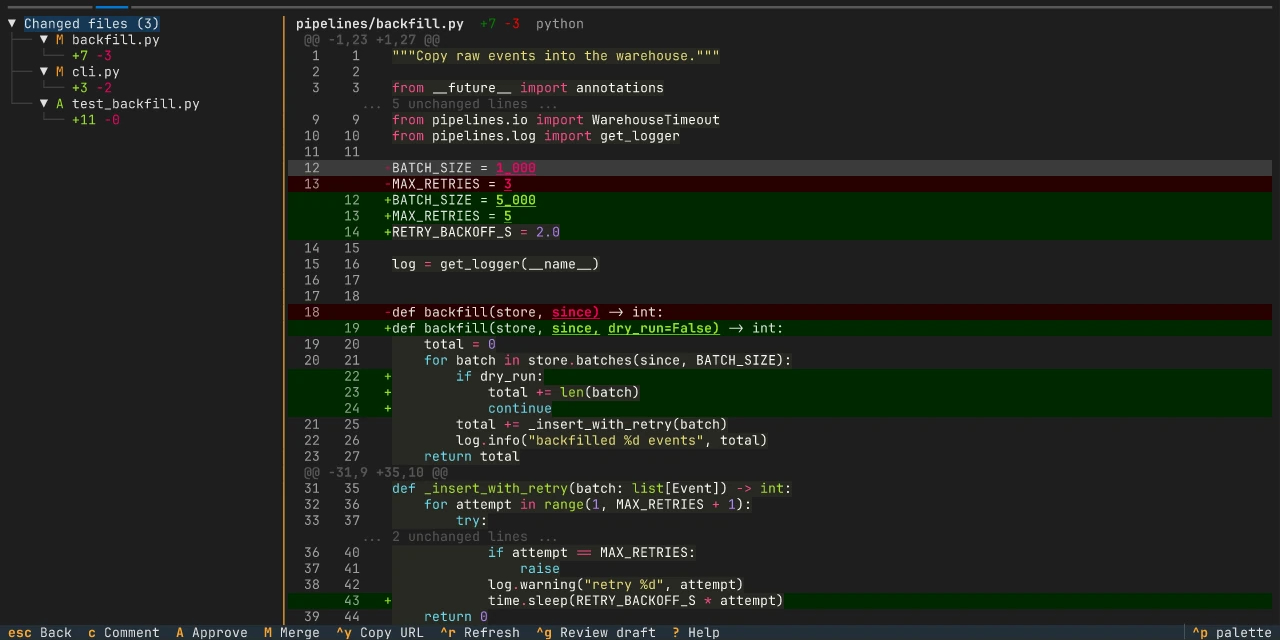Collapse the cli.py tree node arrow
The height and width of the screenshot is (640, 1280).
[44, 72]
